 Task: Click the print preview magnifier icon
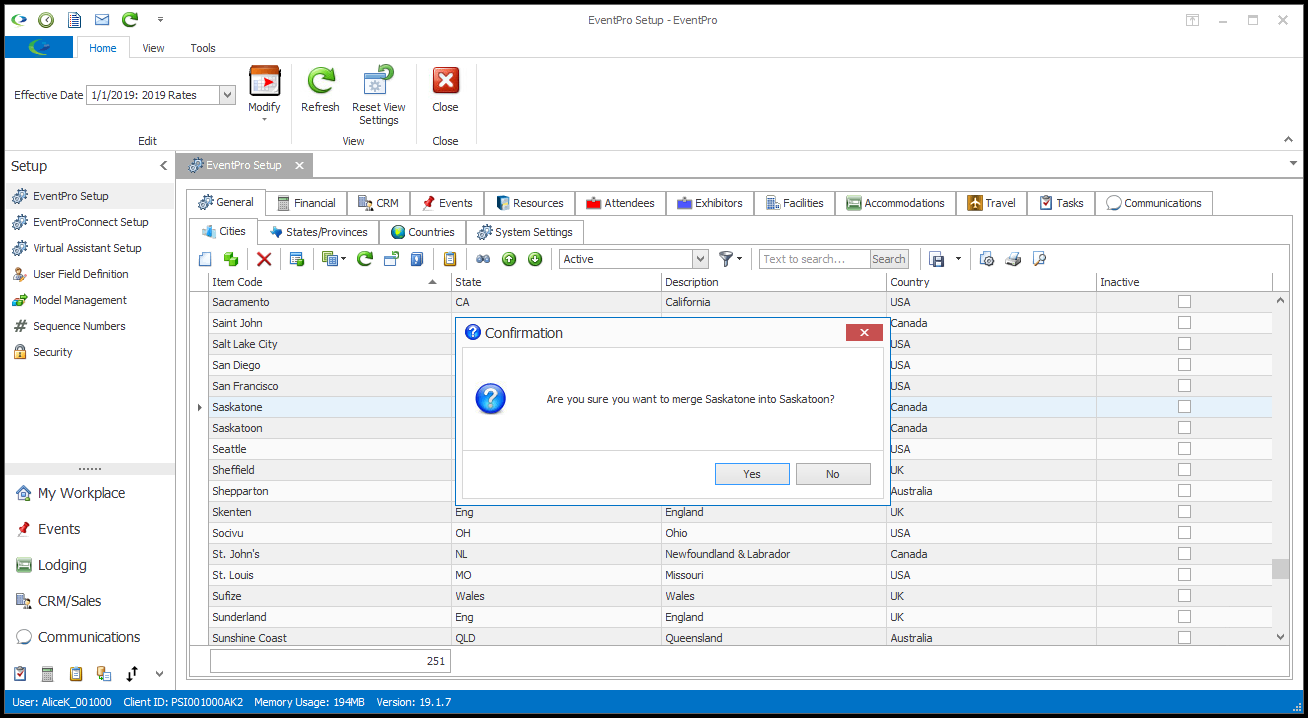click(x=1039, y=259)
